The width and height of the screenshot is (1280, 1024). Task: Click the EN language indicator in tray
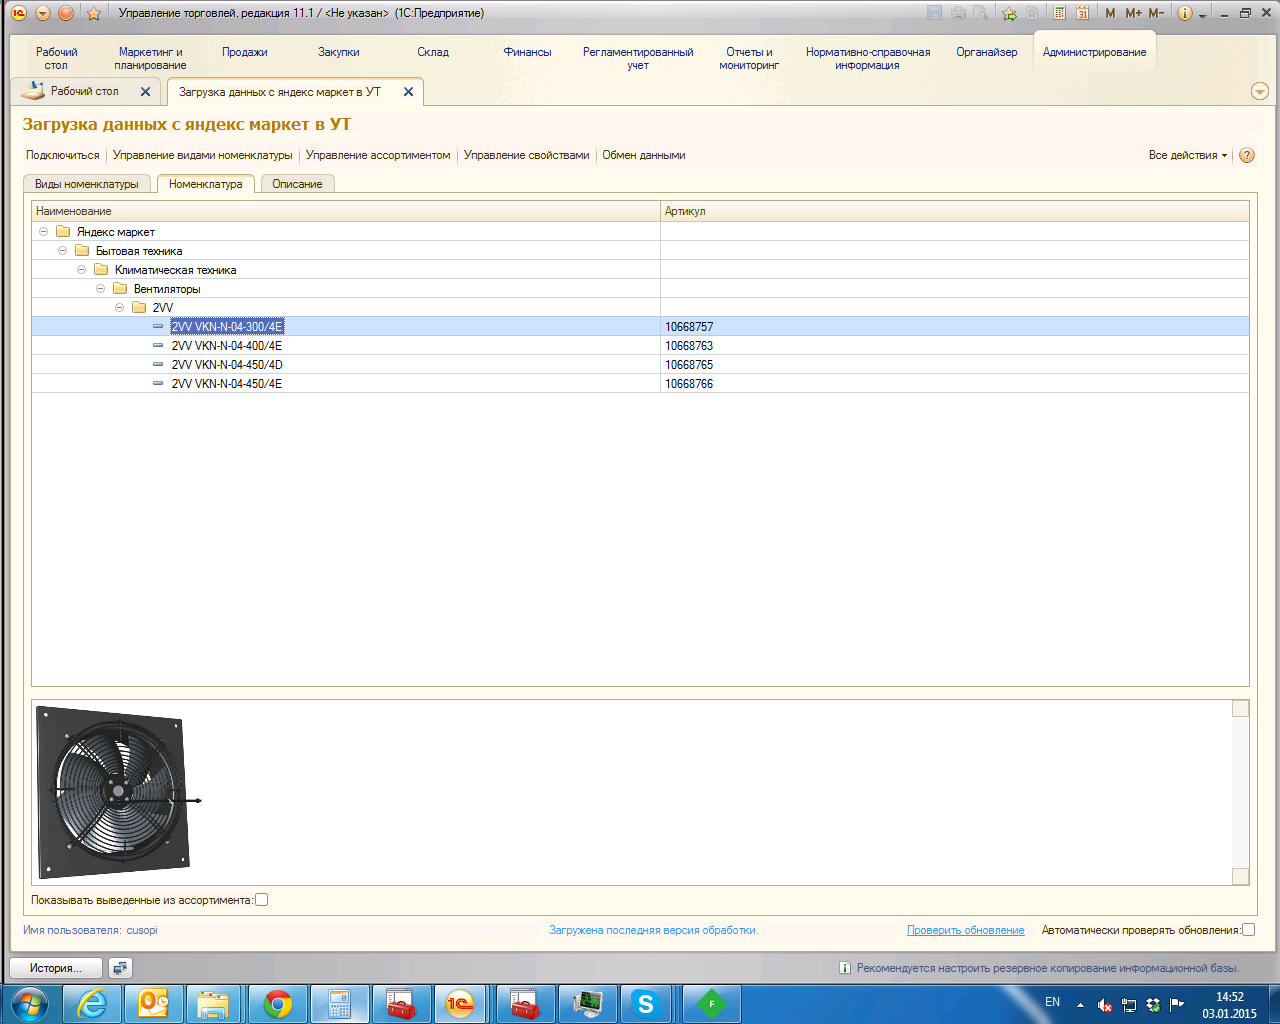point(1052,1002)
